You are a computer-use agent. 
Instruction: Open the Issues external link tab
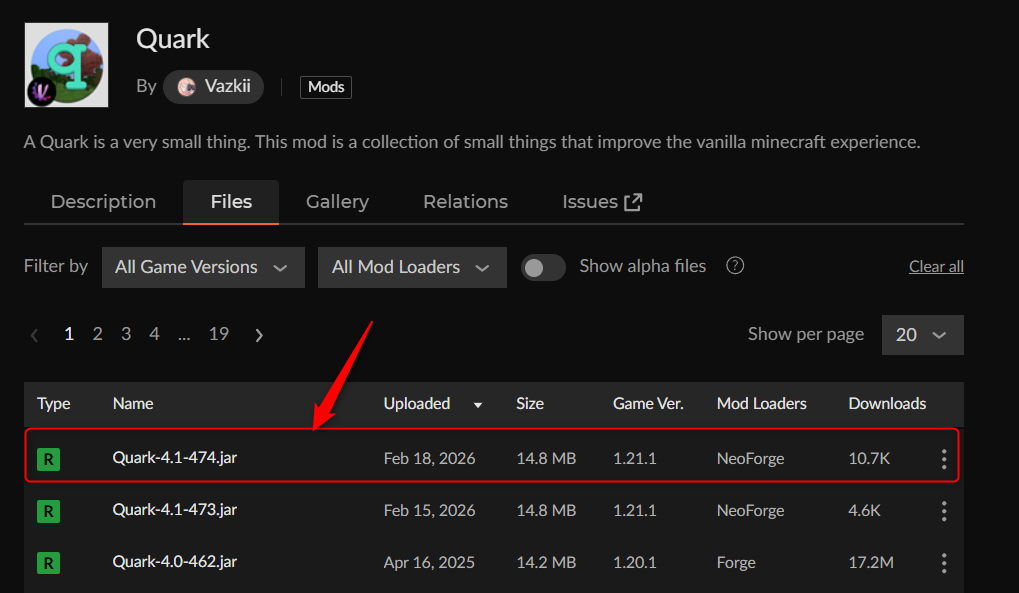[x=602, y=202]
